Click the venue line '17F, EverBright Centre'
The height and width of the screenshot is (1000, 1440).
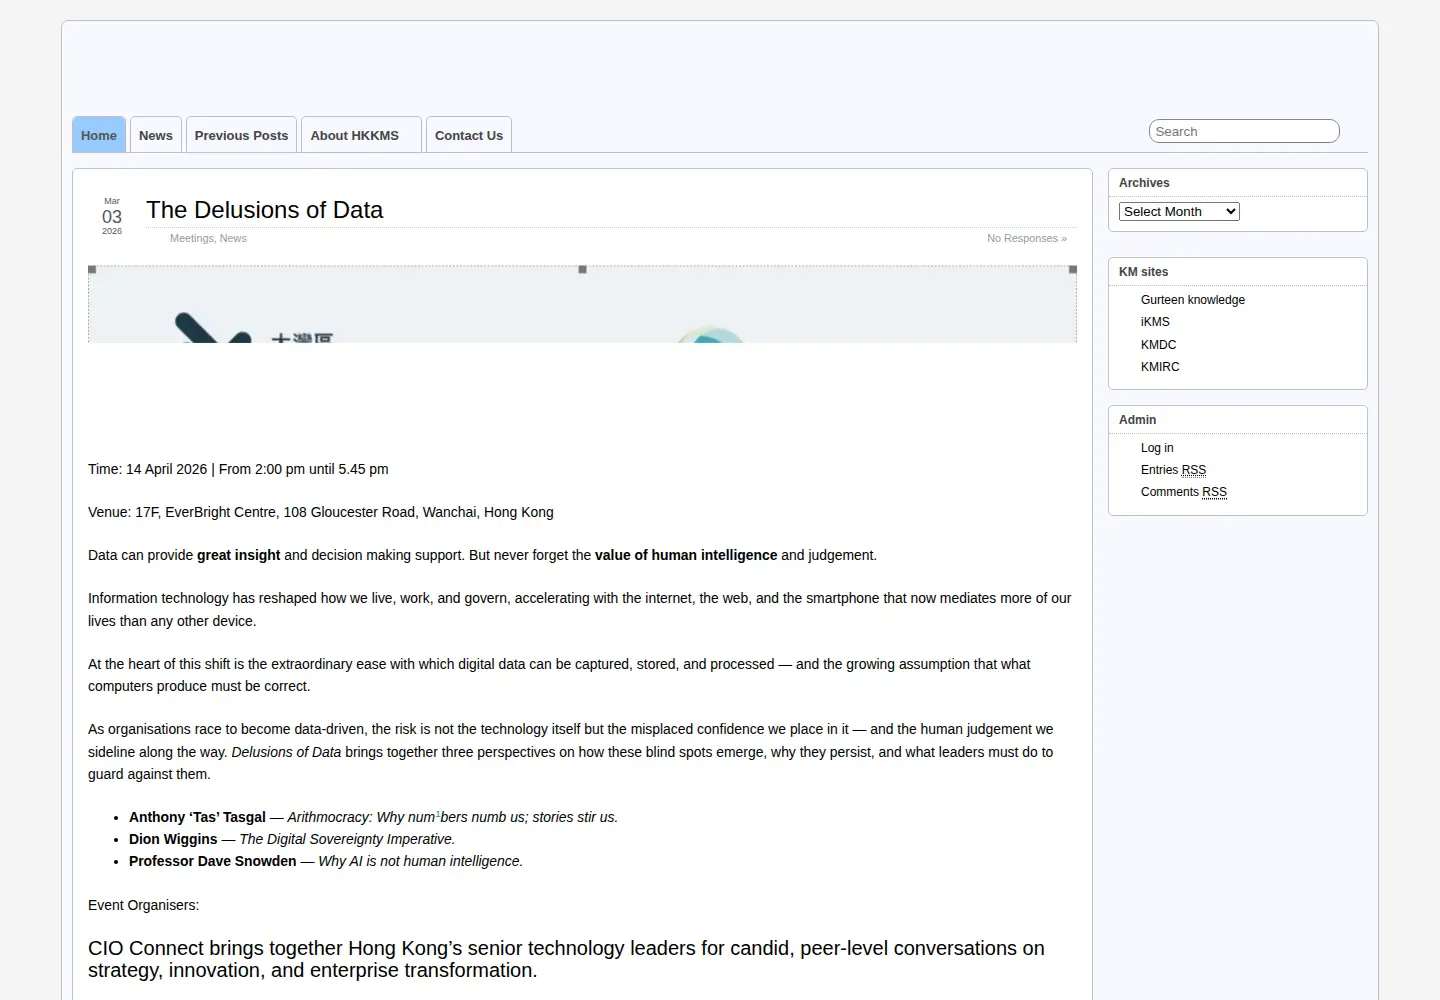click(207, 512)
